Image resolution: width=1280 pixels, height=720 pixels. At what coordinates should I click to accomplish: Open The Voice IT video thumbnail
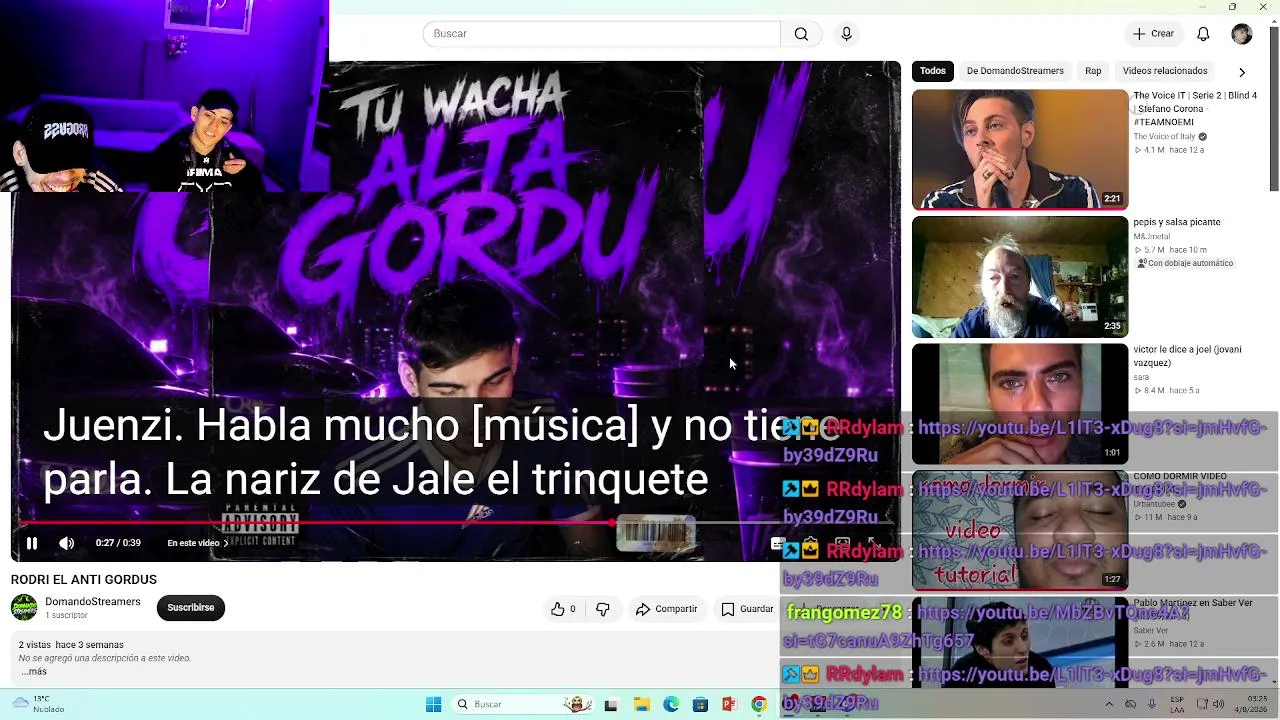click(x=1020, y=150)
